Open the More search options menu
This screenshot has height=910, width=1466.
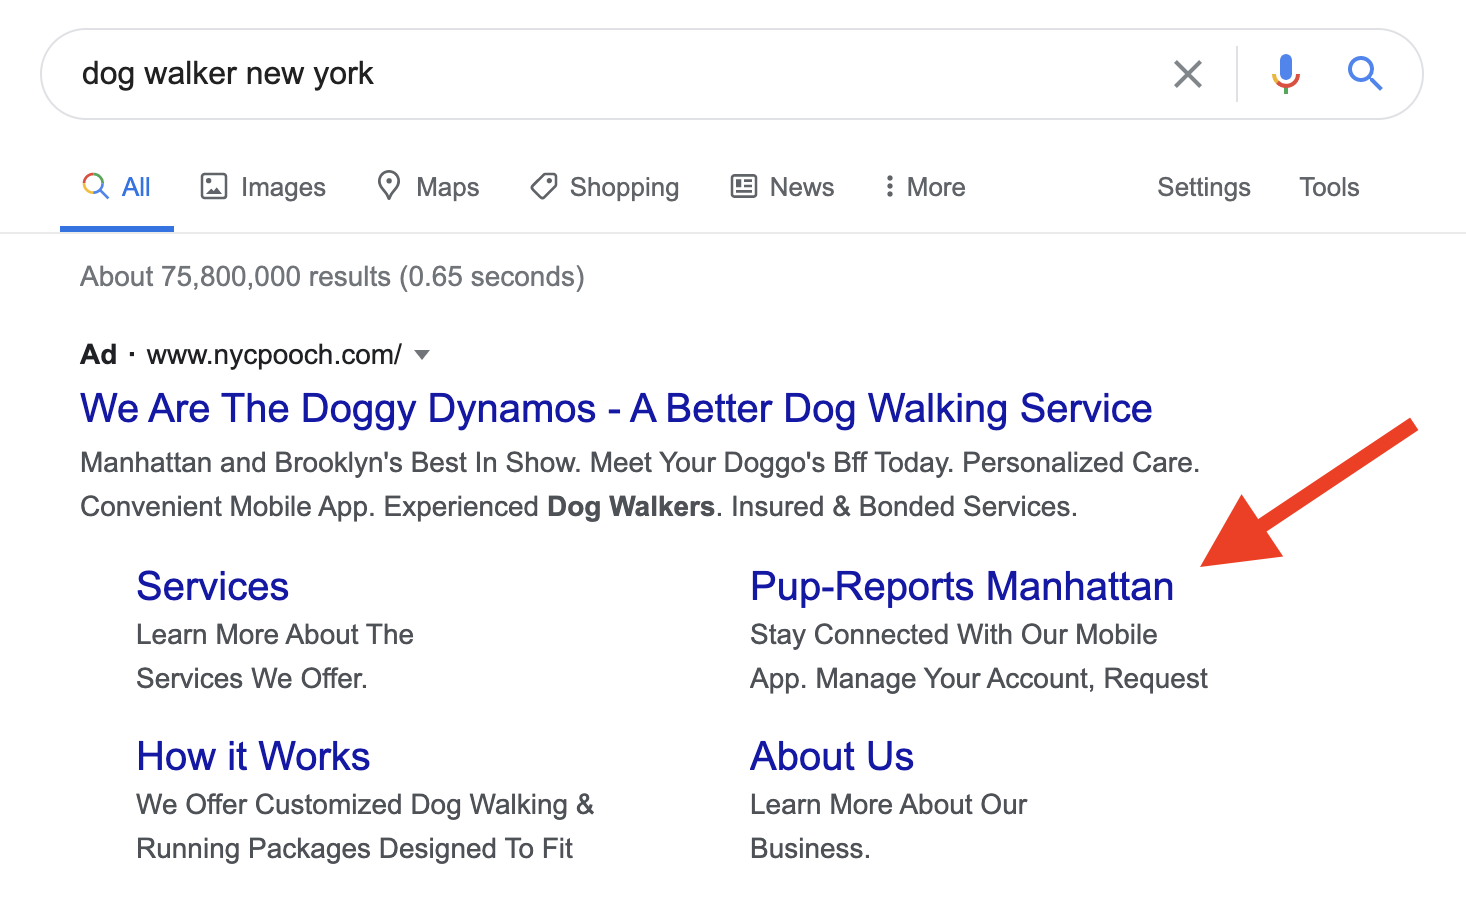pos(925,187)
